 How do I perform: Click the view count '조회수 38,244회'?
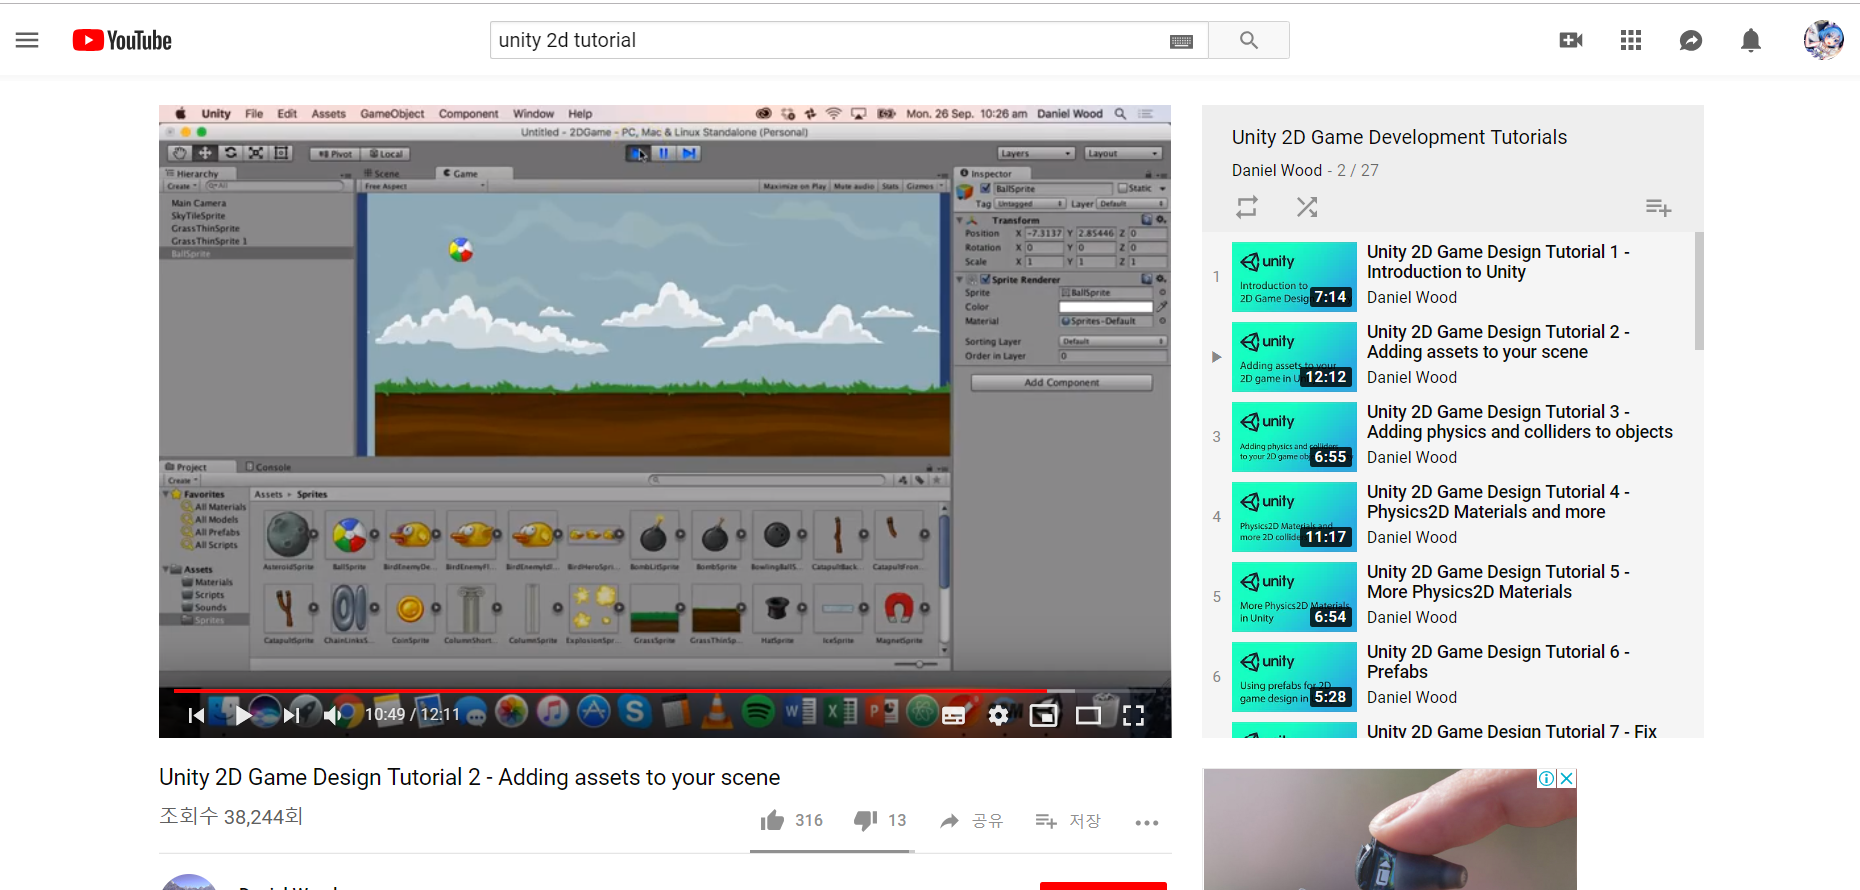(x=231, y=817)
